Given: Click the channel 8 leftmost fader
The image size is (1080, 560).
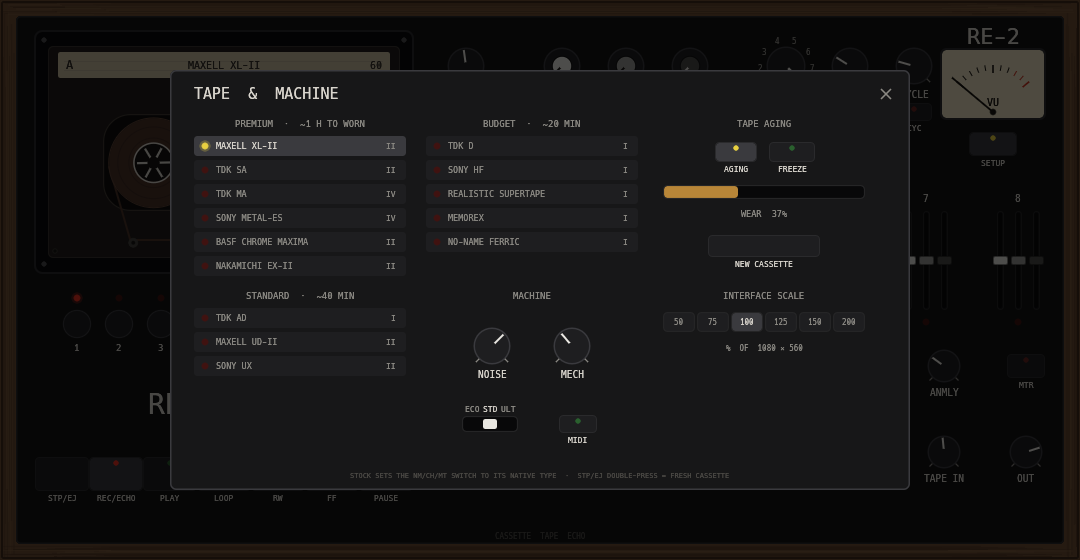Looking at the screenshot, I should pyautogui.click(x=1000, y=260).
